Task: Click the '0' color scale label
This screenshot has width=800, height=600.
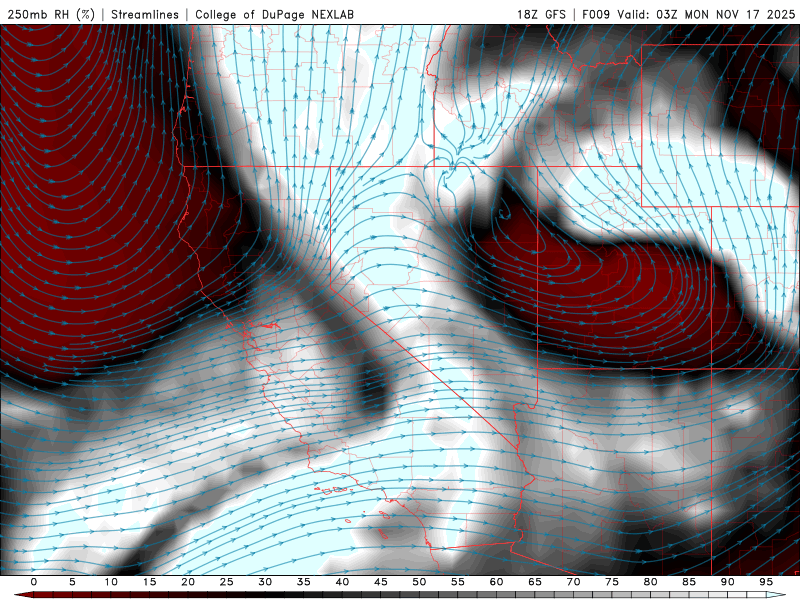Action: (34, 582)
